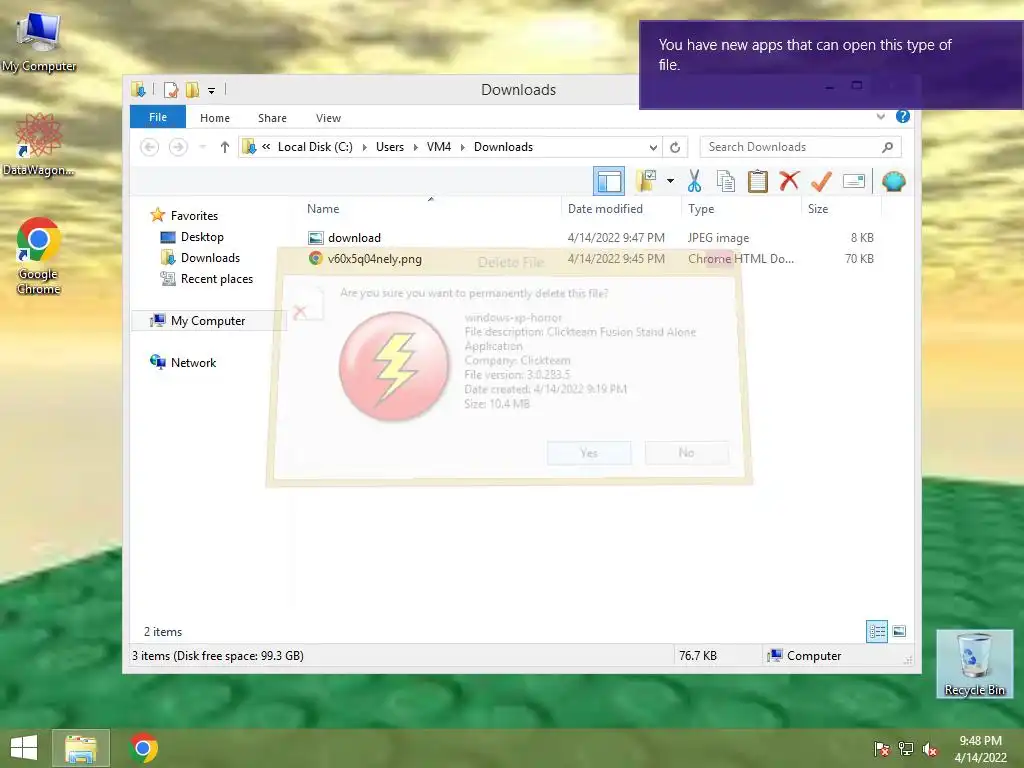This screenshot has height=768, width=1024.
Task: Go up one folder level
Action: [x=225, y=147]
